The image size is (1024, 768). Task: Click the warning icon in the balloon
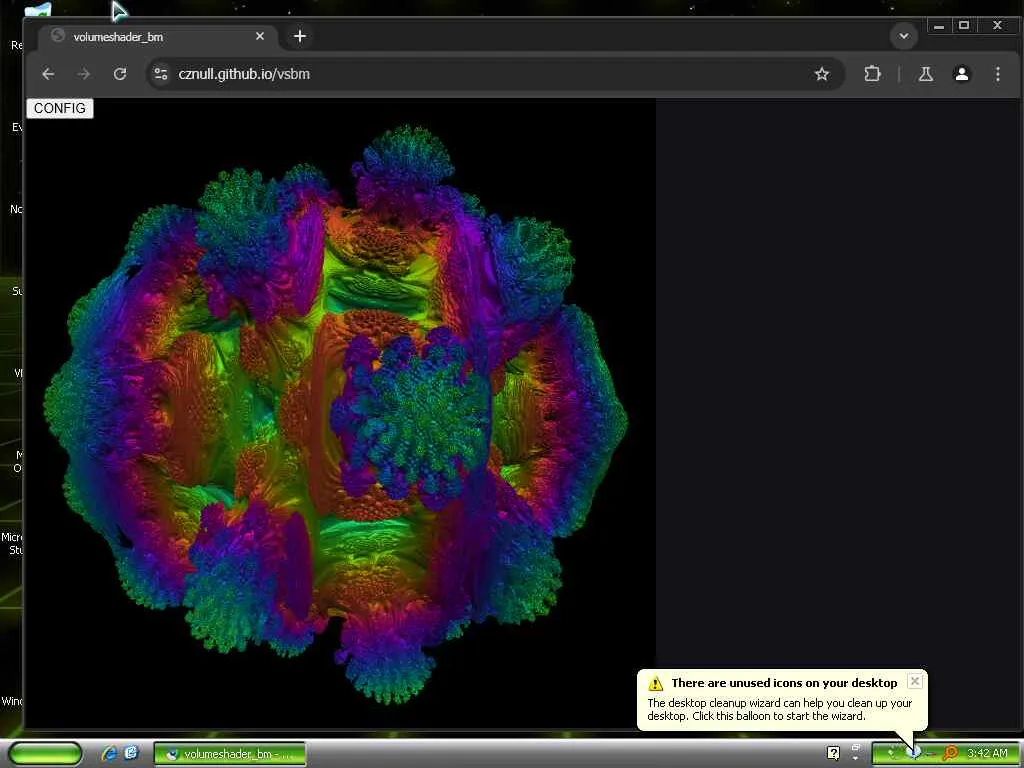click(x=655, y=684)
